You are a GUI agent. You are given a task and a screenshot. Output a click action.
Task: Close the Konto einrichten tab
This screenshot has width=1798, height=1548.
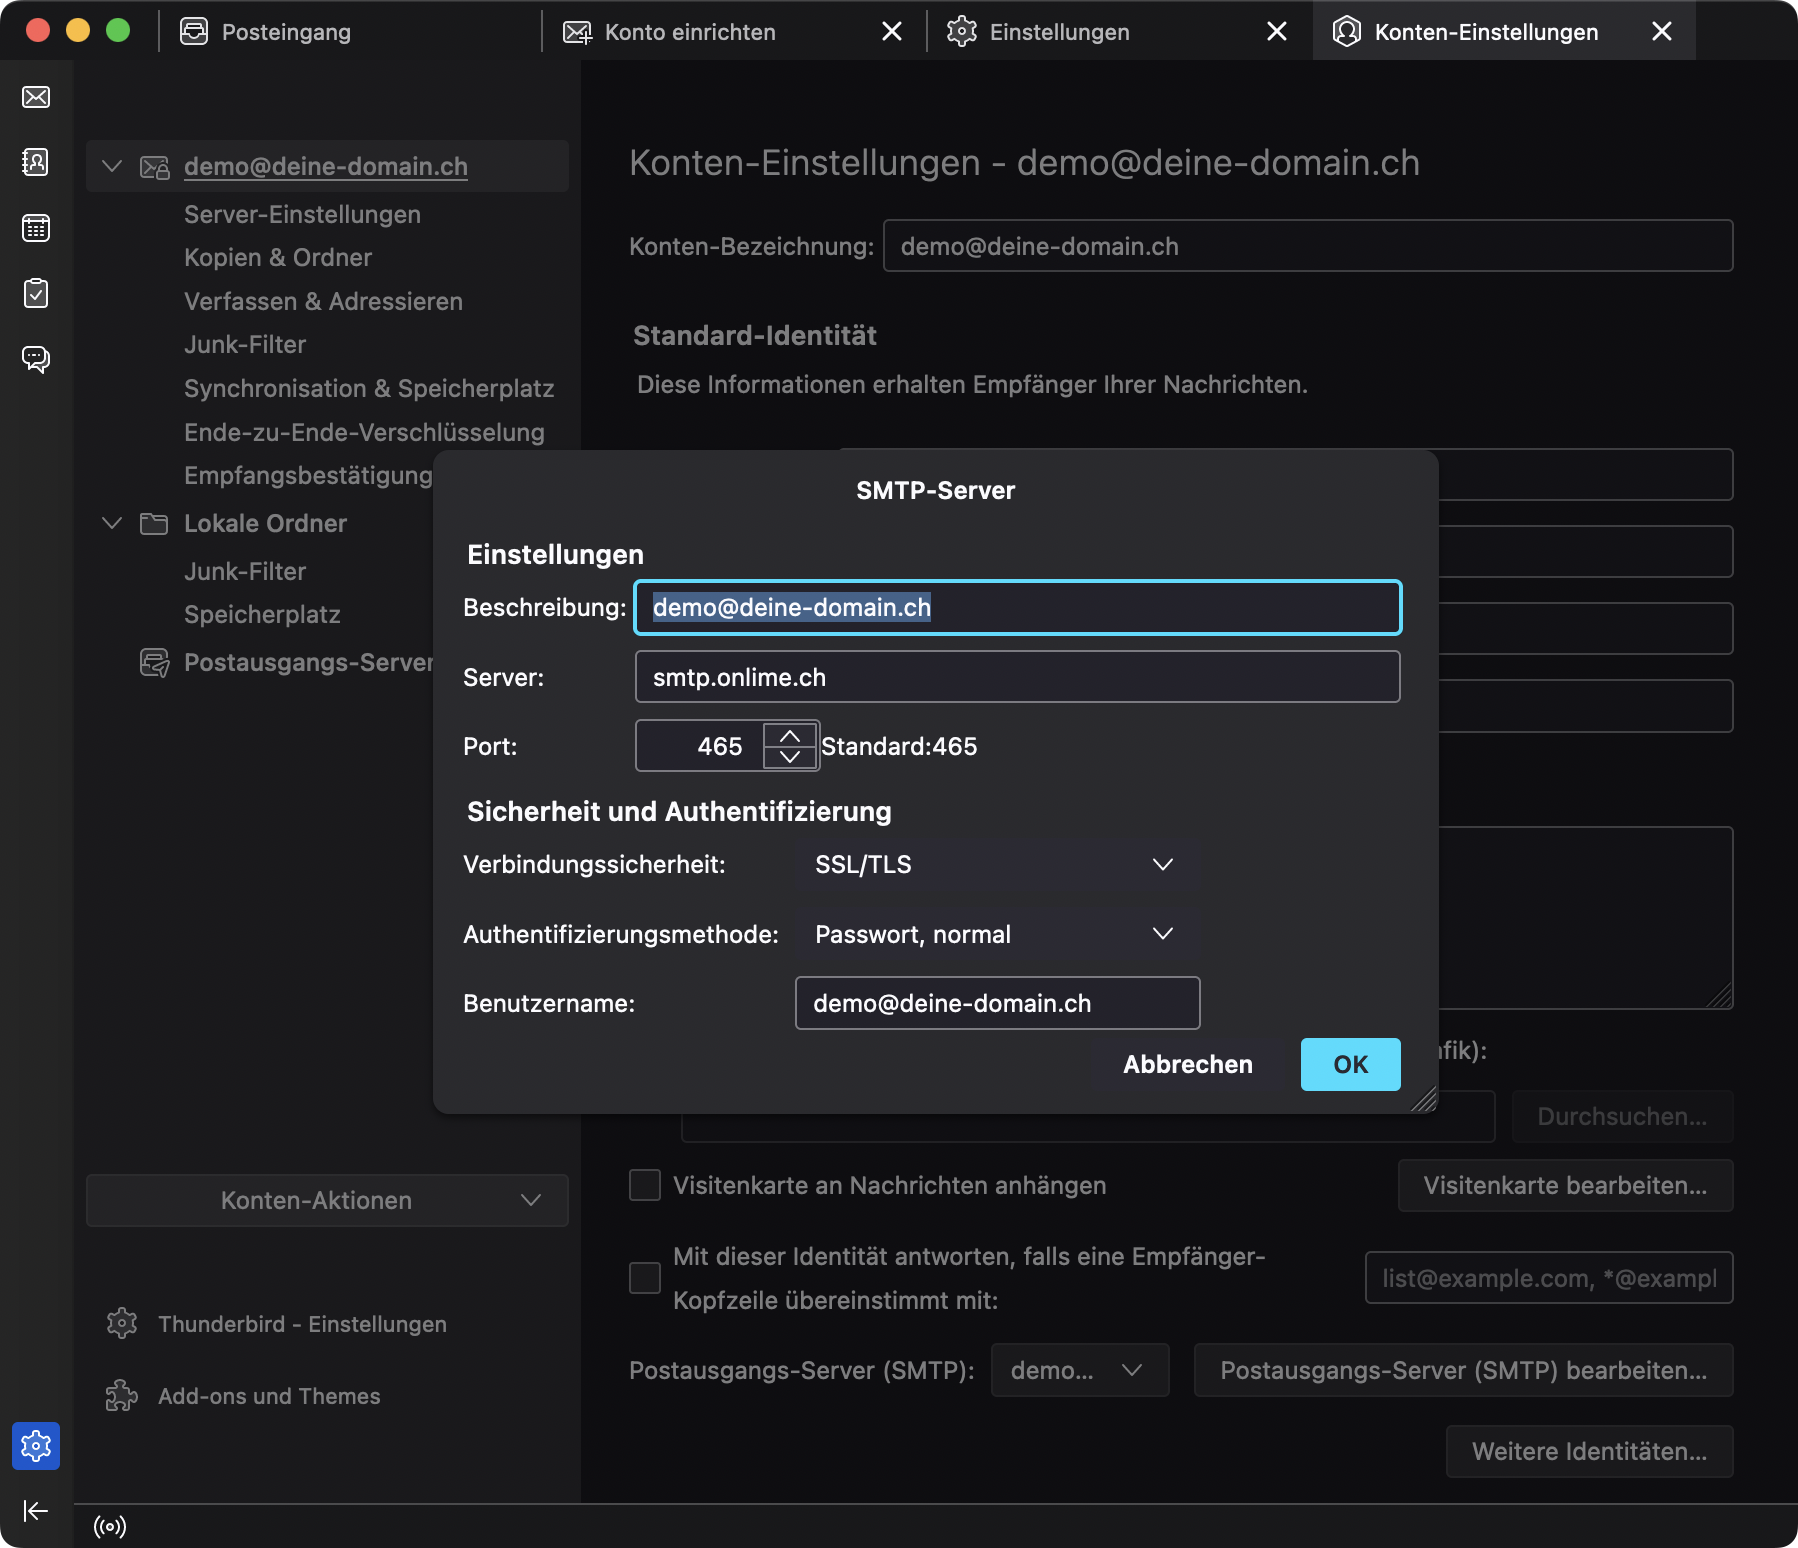point(891,31)
